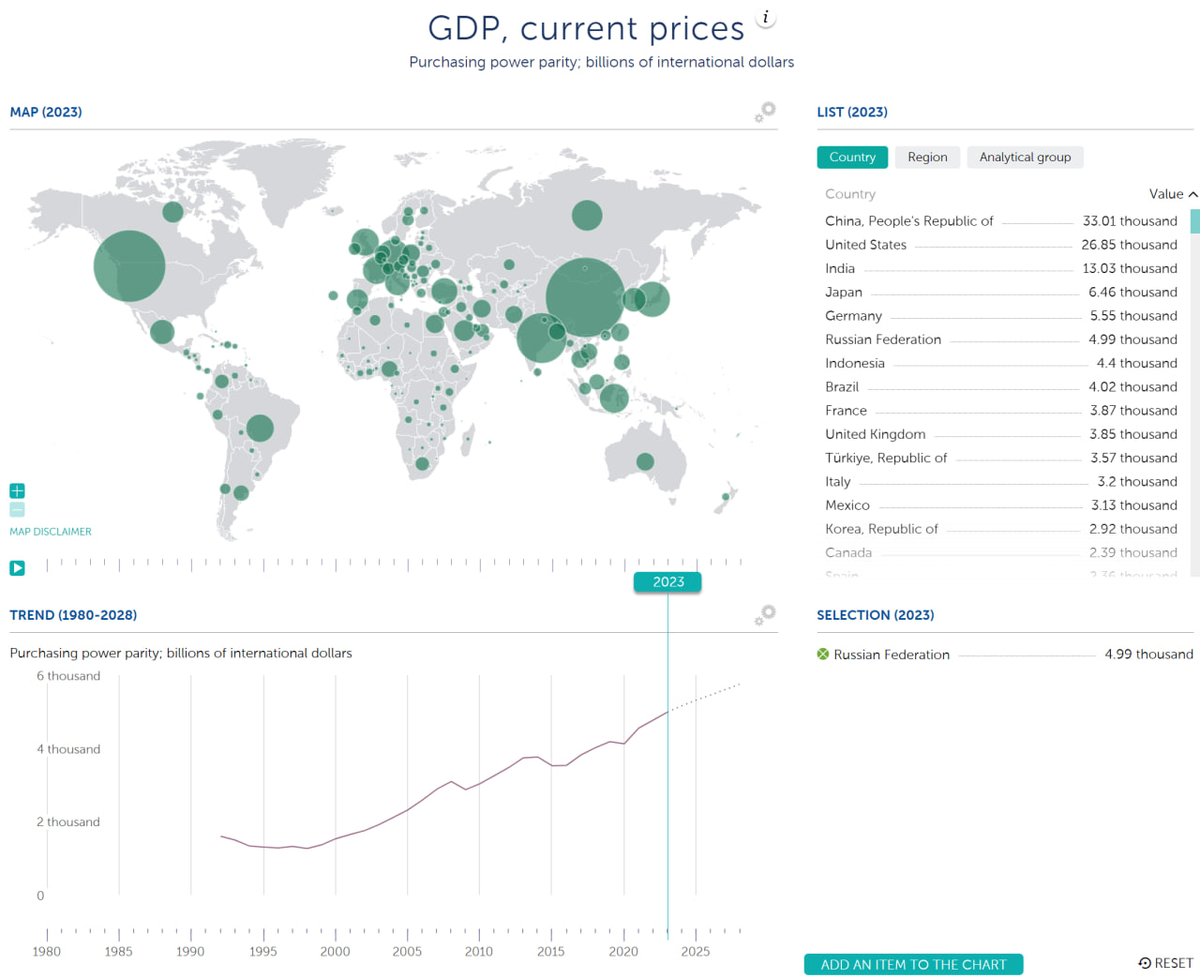1200x979 pixels.
Task: Click the 2023 year marker on the timeline
Action: tap(668, 582)
